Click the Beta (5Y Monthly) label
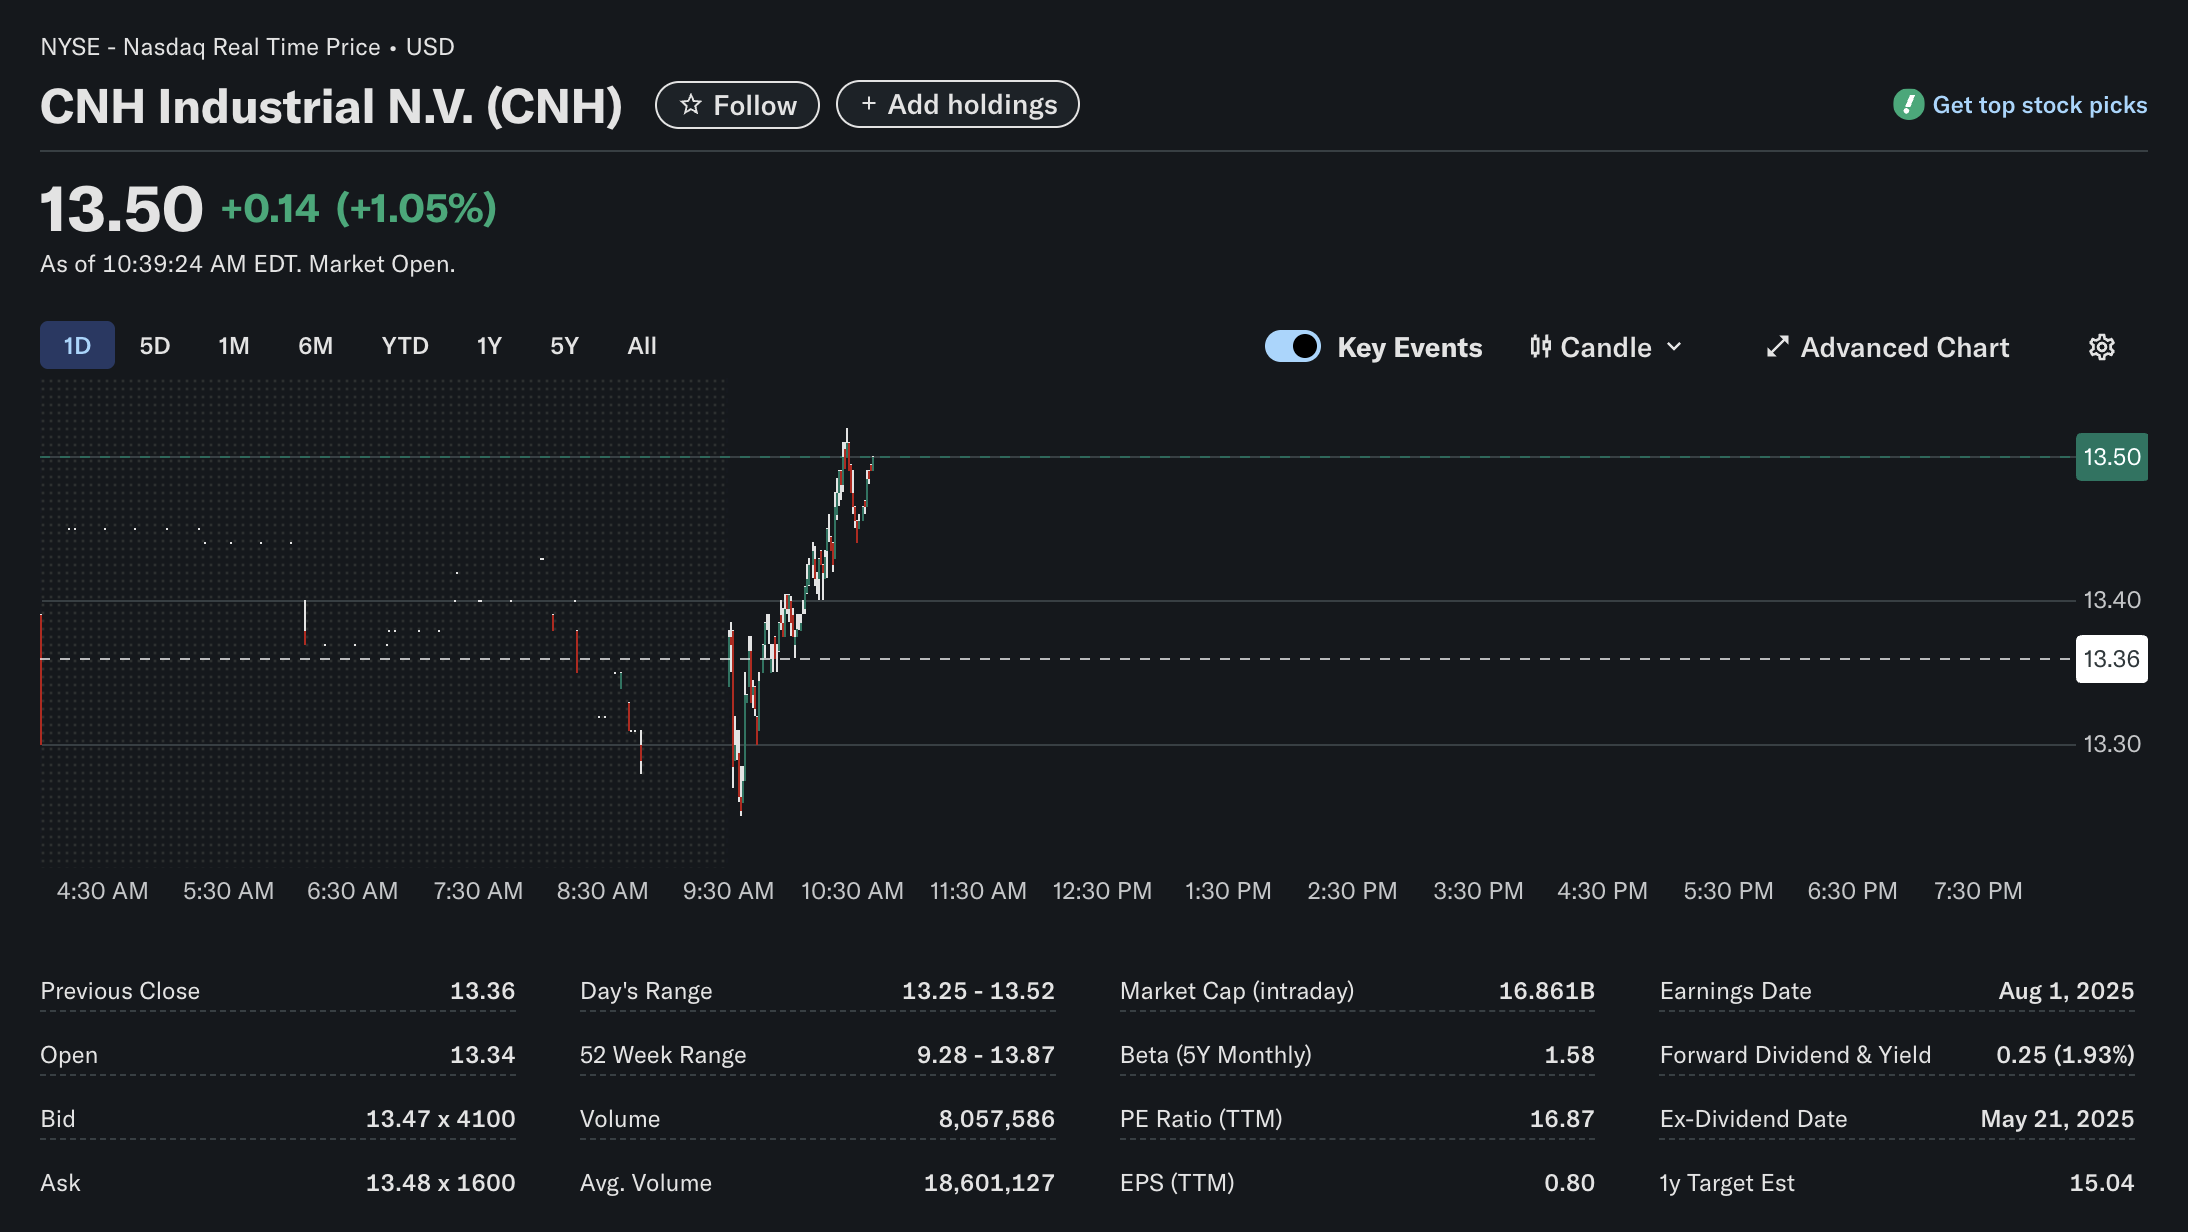The image size is (2188, 1232). click(x=1215, y=1055)
